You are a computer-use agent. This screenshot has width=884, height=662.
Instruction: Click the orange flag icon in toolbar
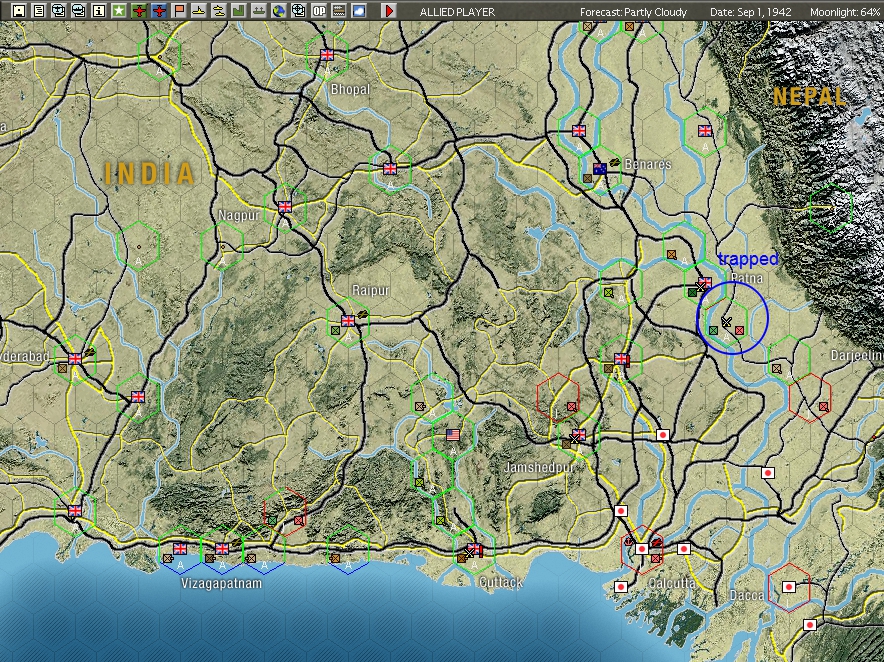coord(179,11)
